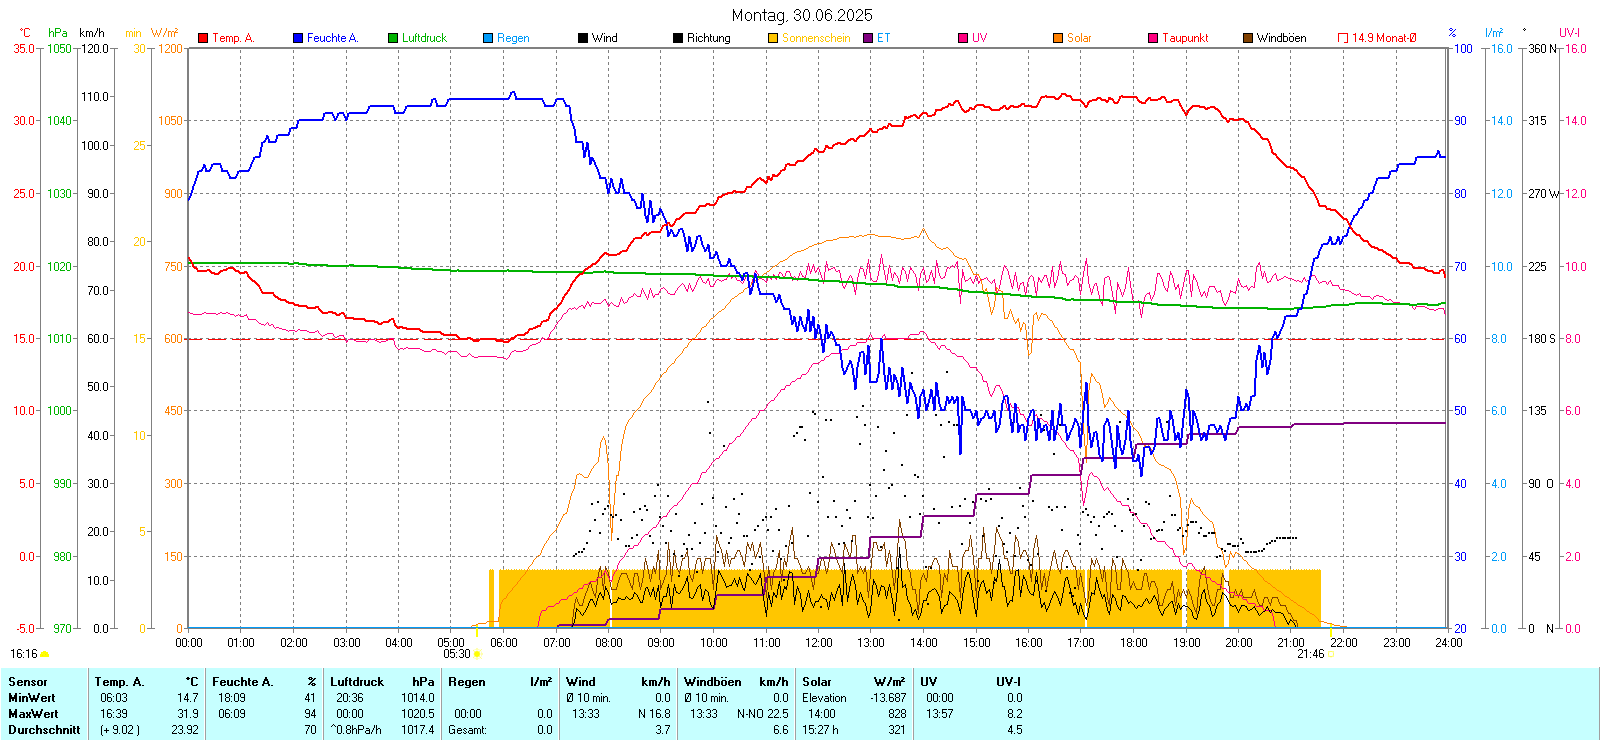Click the MaxWert row label
The image size is (1600, 740).
(33, 714)
